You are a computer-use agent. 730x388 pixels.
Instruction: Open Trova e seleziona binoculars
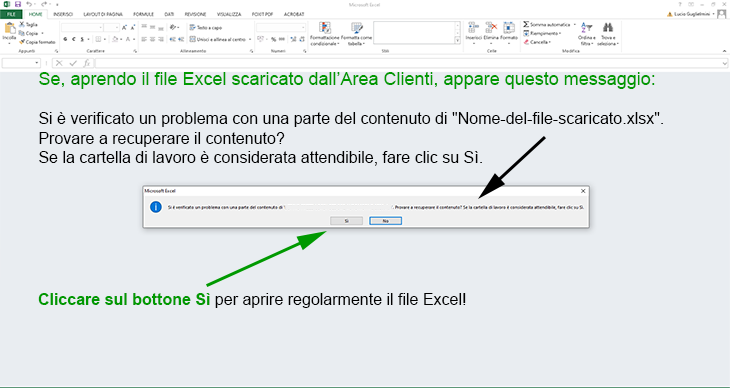[x=608, y=27]
